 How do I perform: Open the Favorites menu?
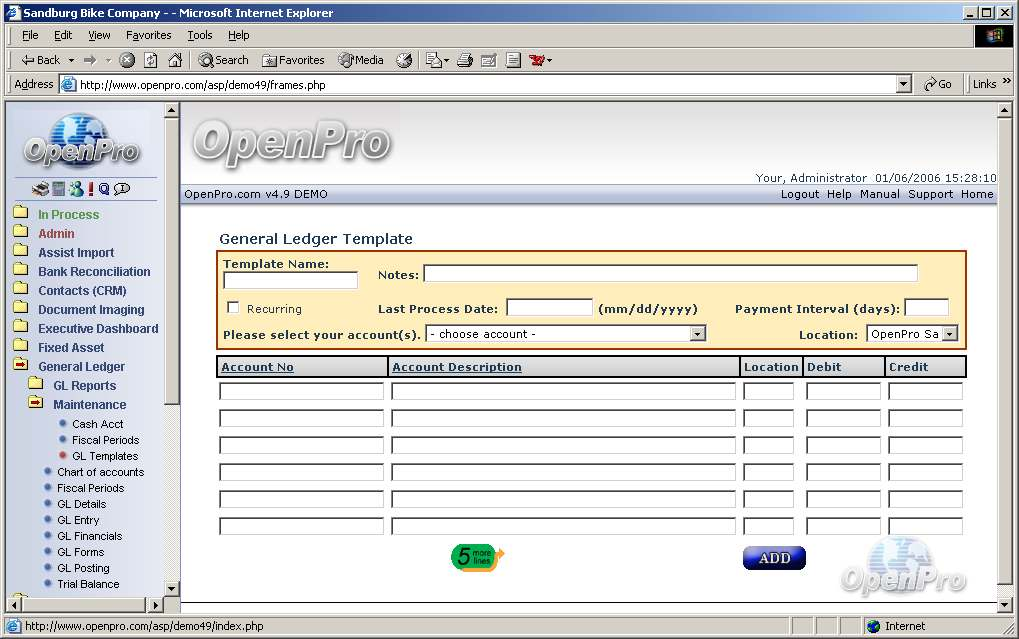coord(148,35)
